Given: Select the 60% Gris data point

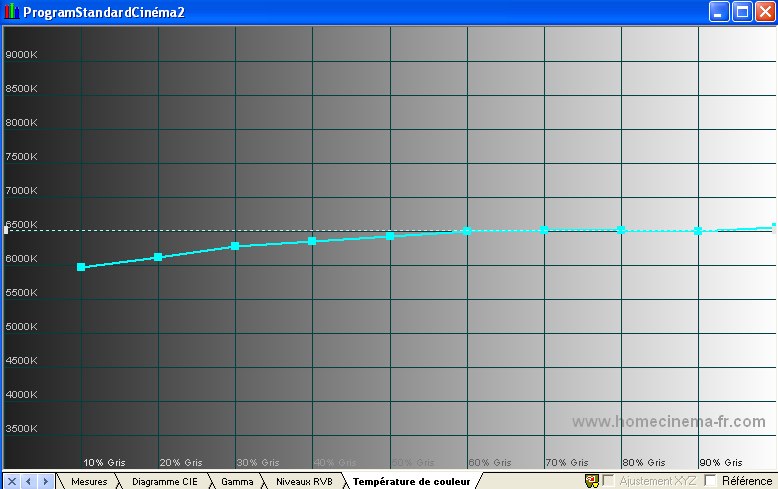Looking at the screenshot, I should coord(467,231).
